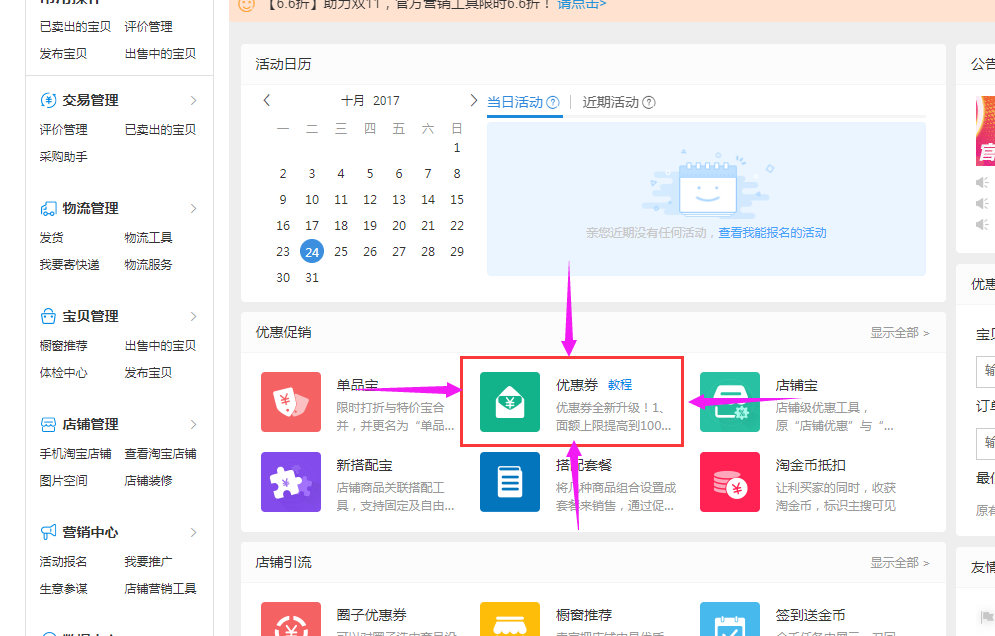Open the 圈子优惠券 icon
Viewport: 995px width, 636px height.
click(291, 619)
